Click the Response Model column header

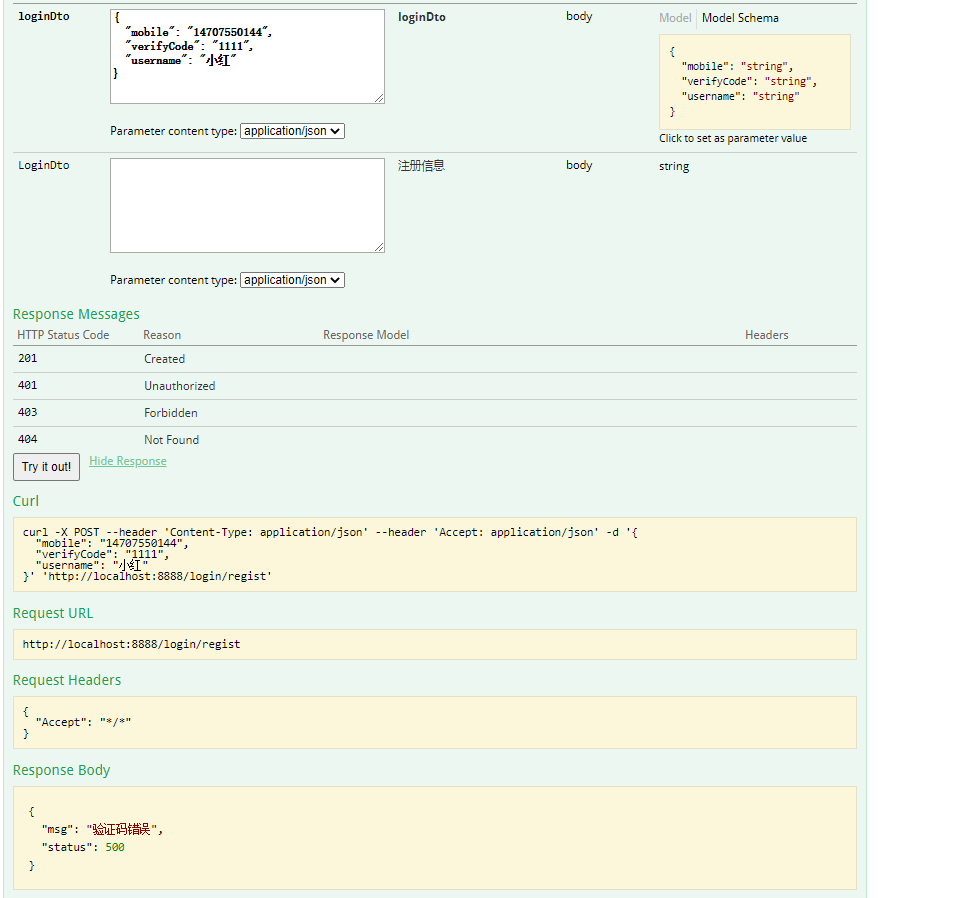(366, 335)
